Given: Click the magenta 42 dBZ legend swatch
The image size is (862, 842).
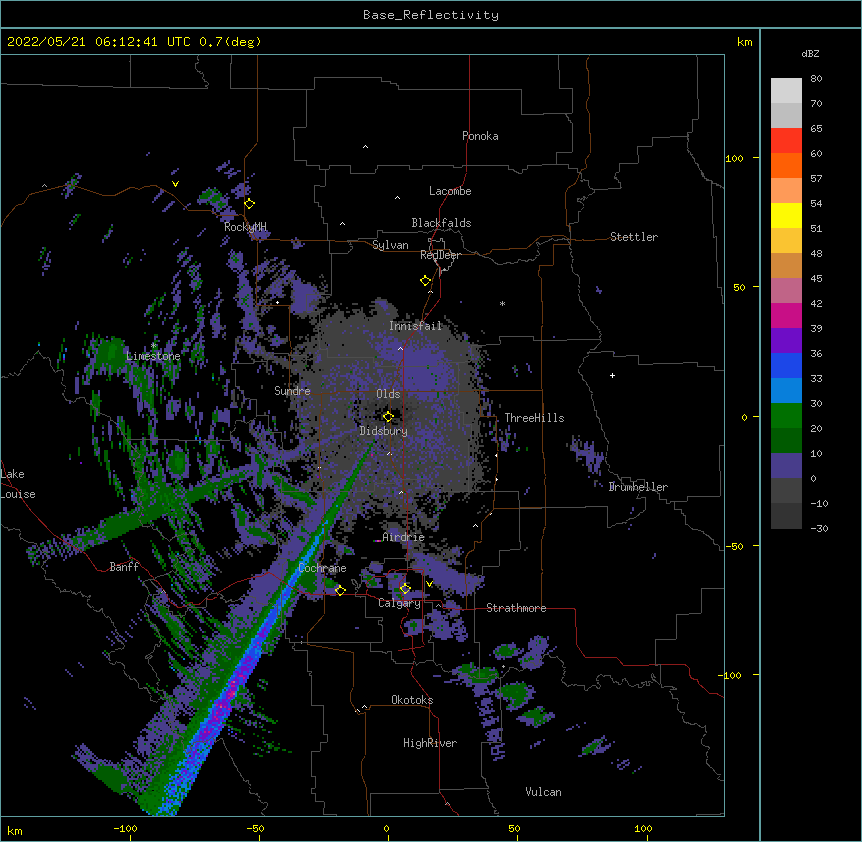Looking at the screenshot, I should point(786,315).
